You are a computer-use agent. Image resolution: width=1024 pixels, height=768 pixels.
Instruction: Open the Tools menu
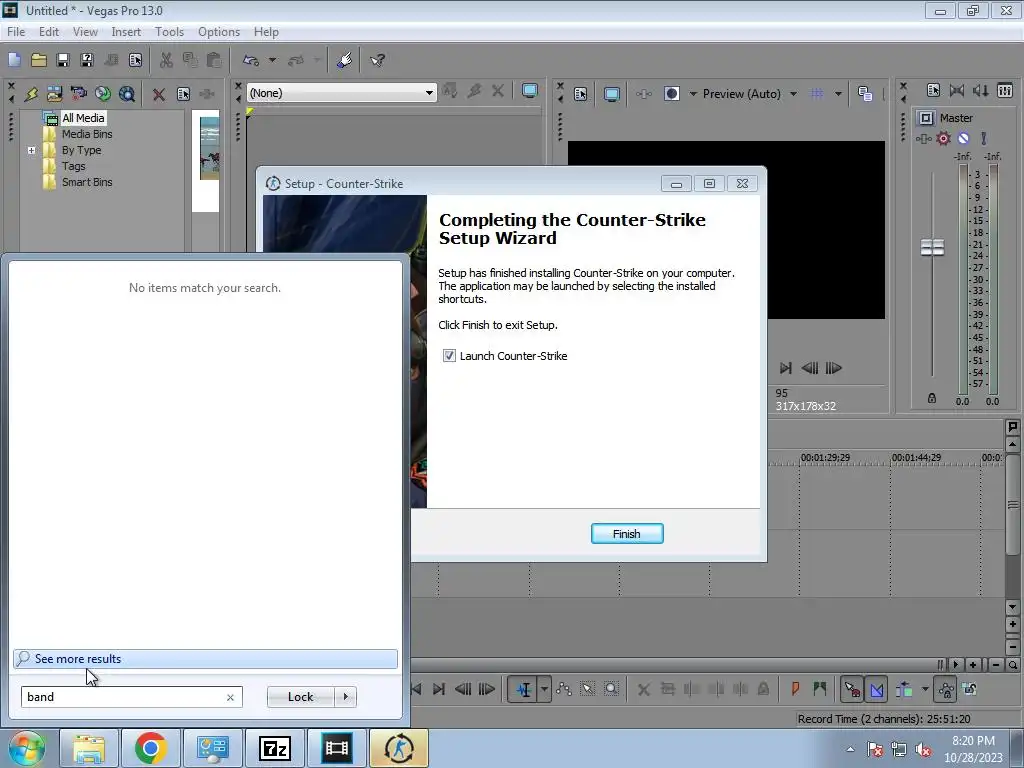click(169, 31)
